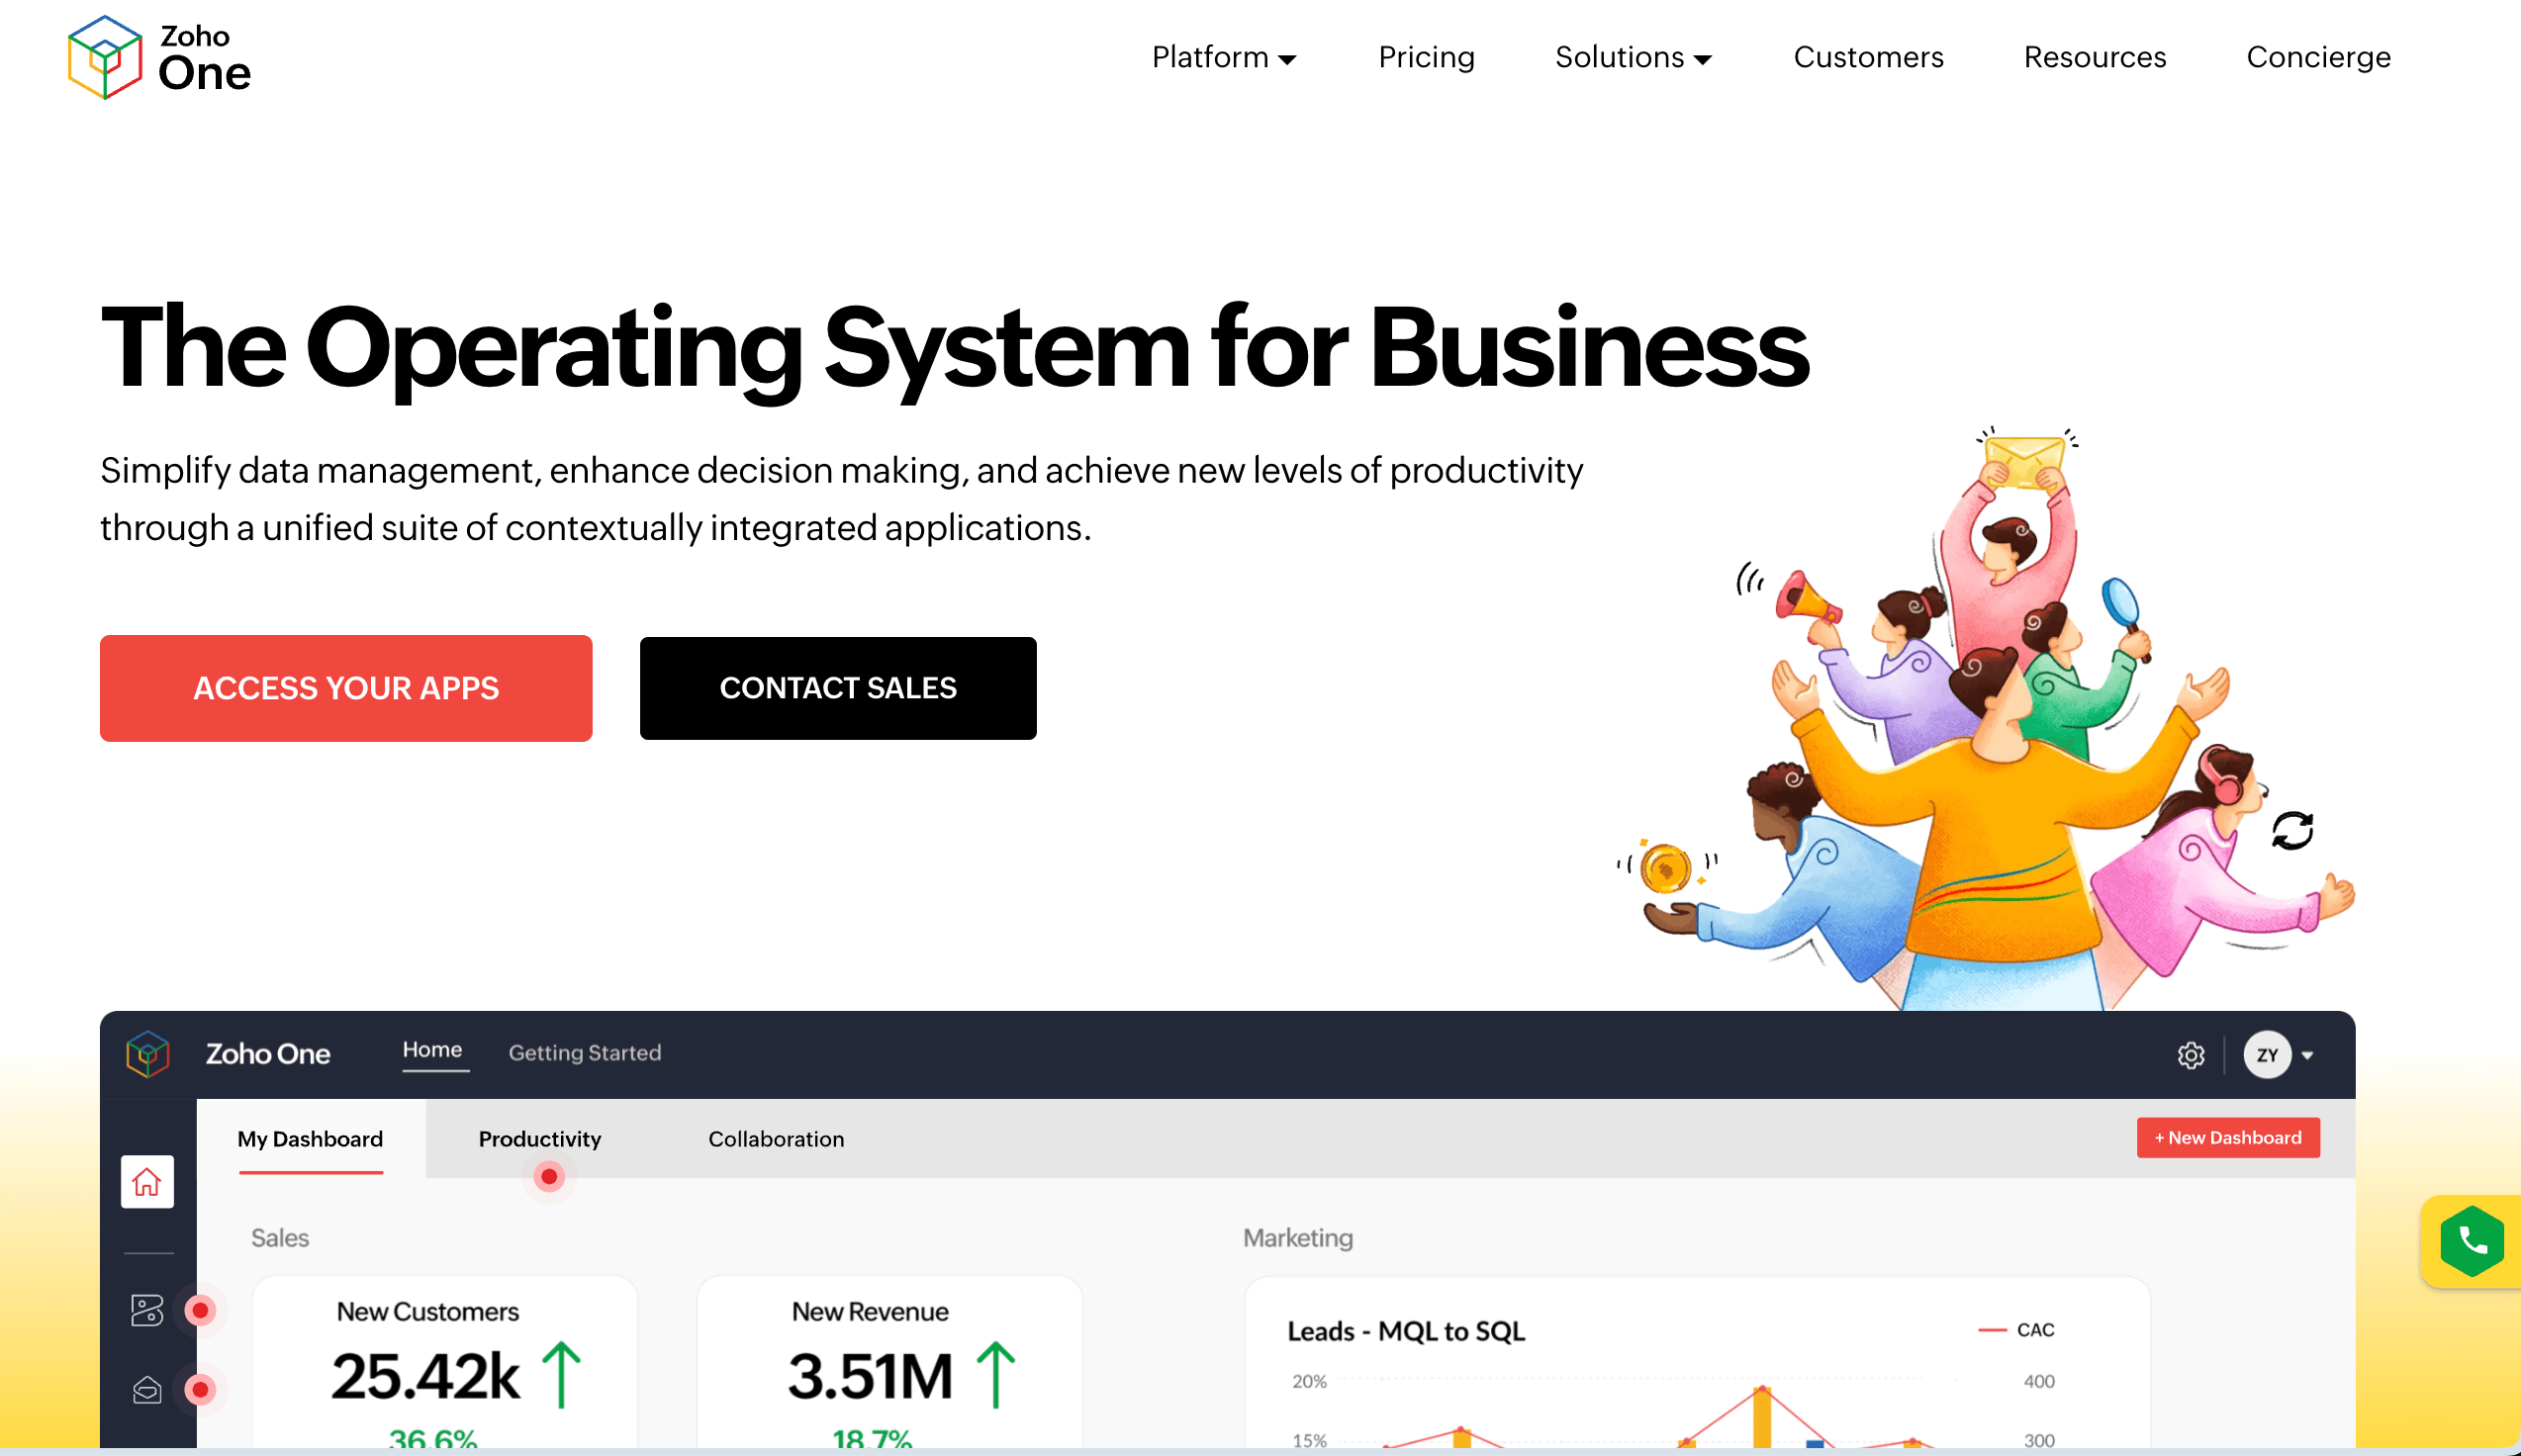This screenshot has width=2521, height=1456.
Task: Switch to the Productivity dashboard tab
Action: click(x=539, y=1138)
